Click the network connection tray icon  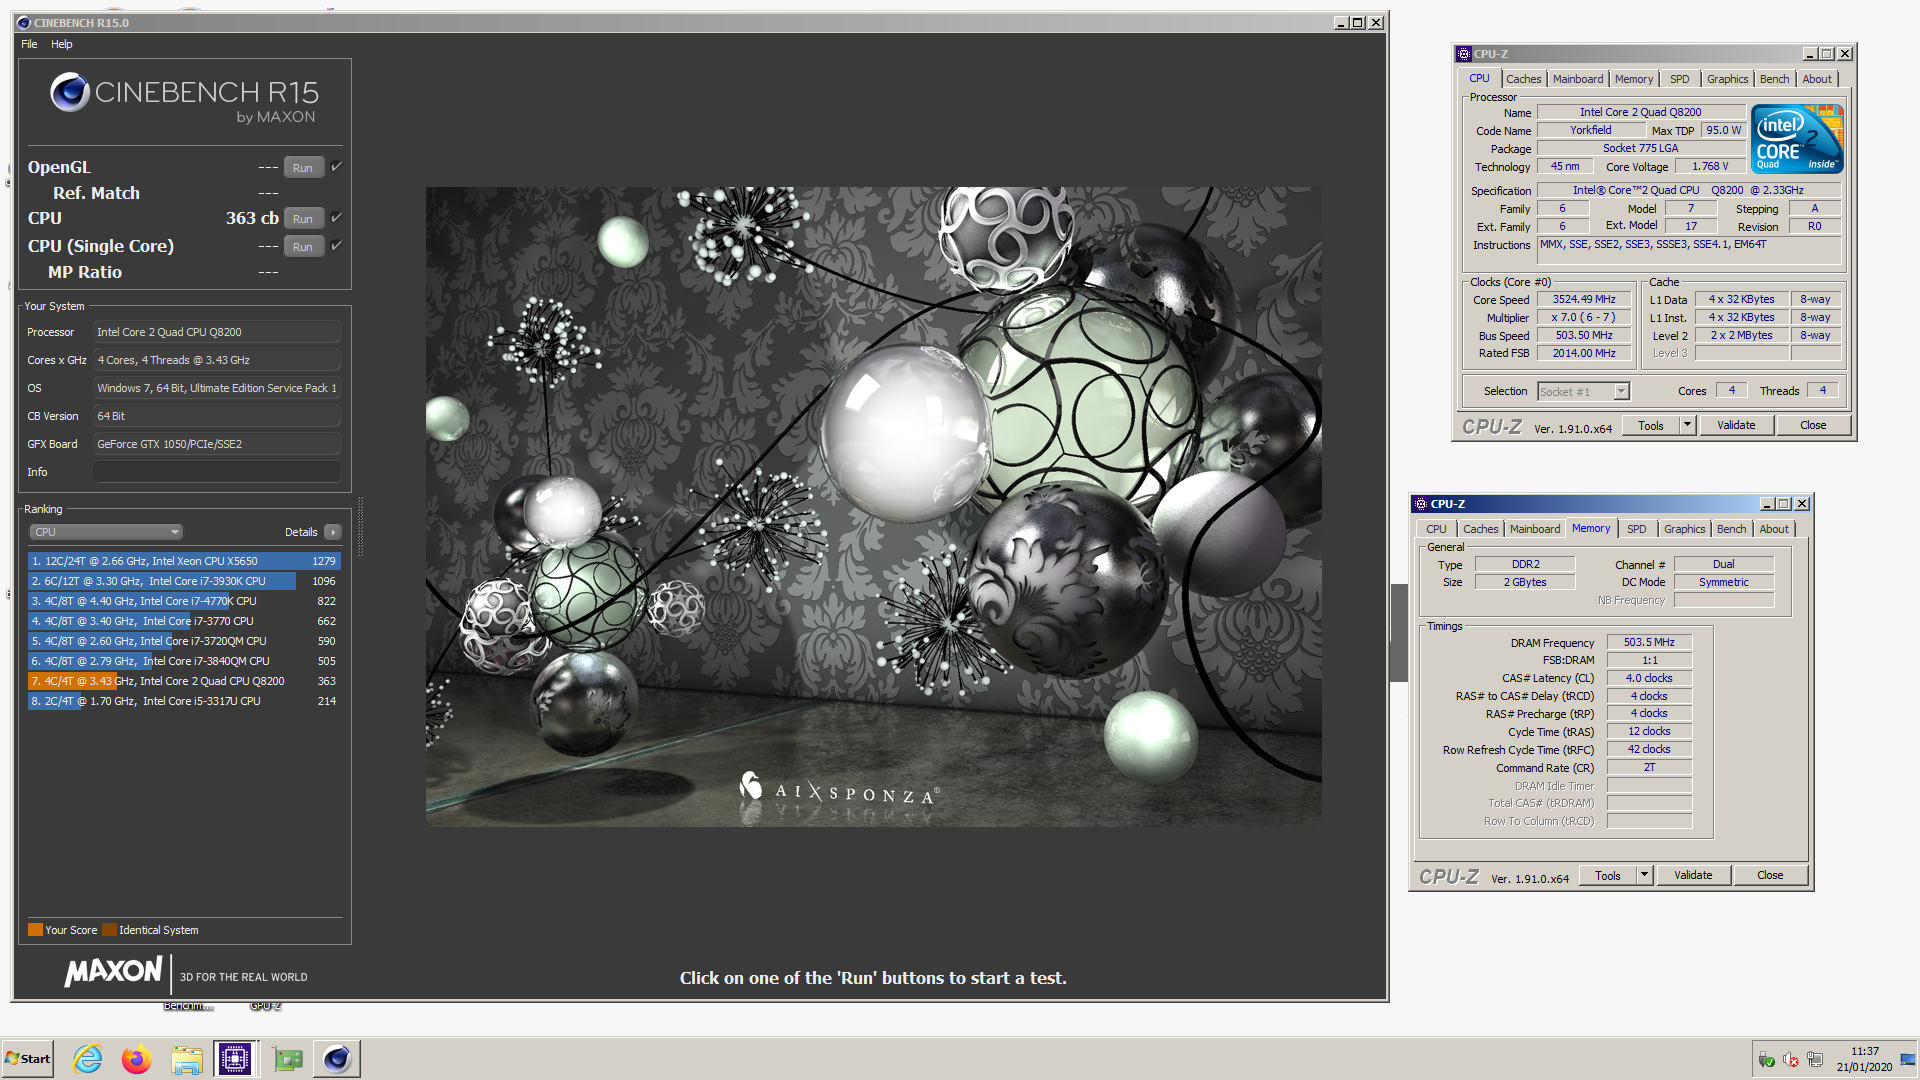pyautogui.click(x=1815, y=1060)
